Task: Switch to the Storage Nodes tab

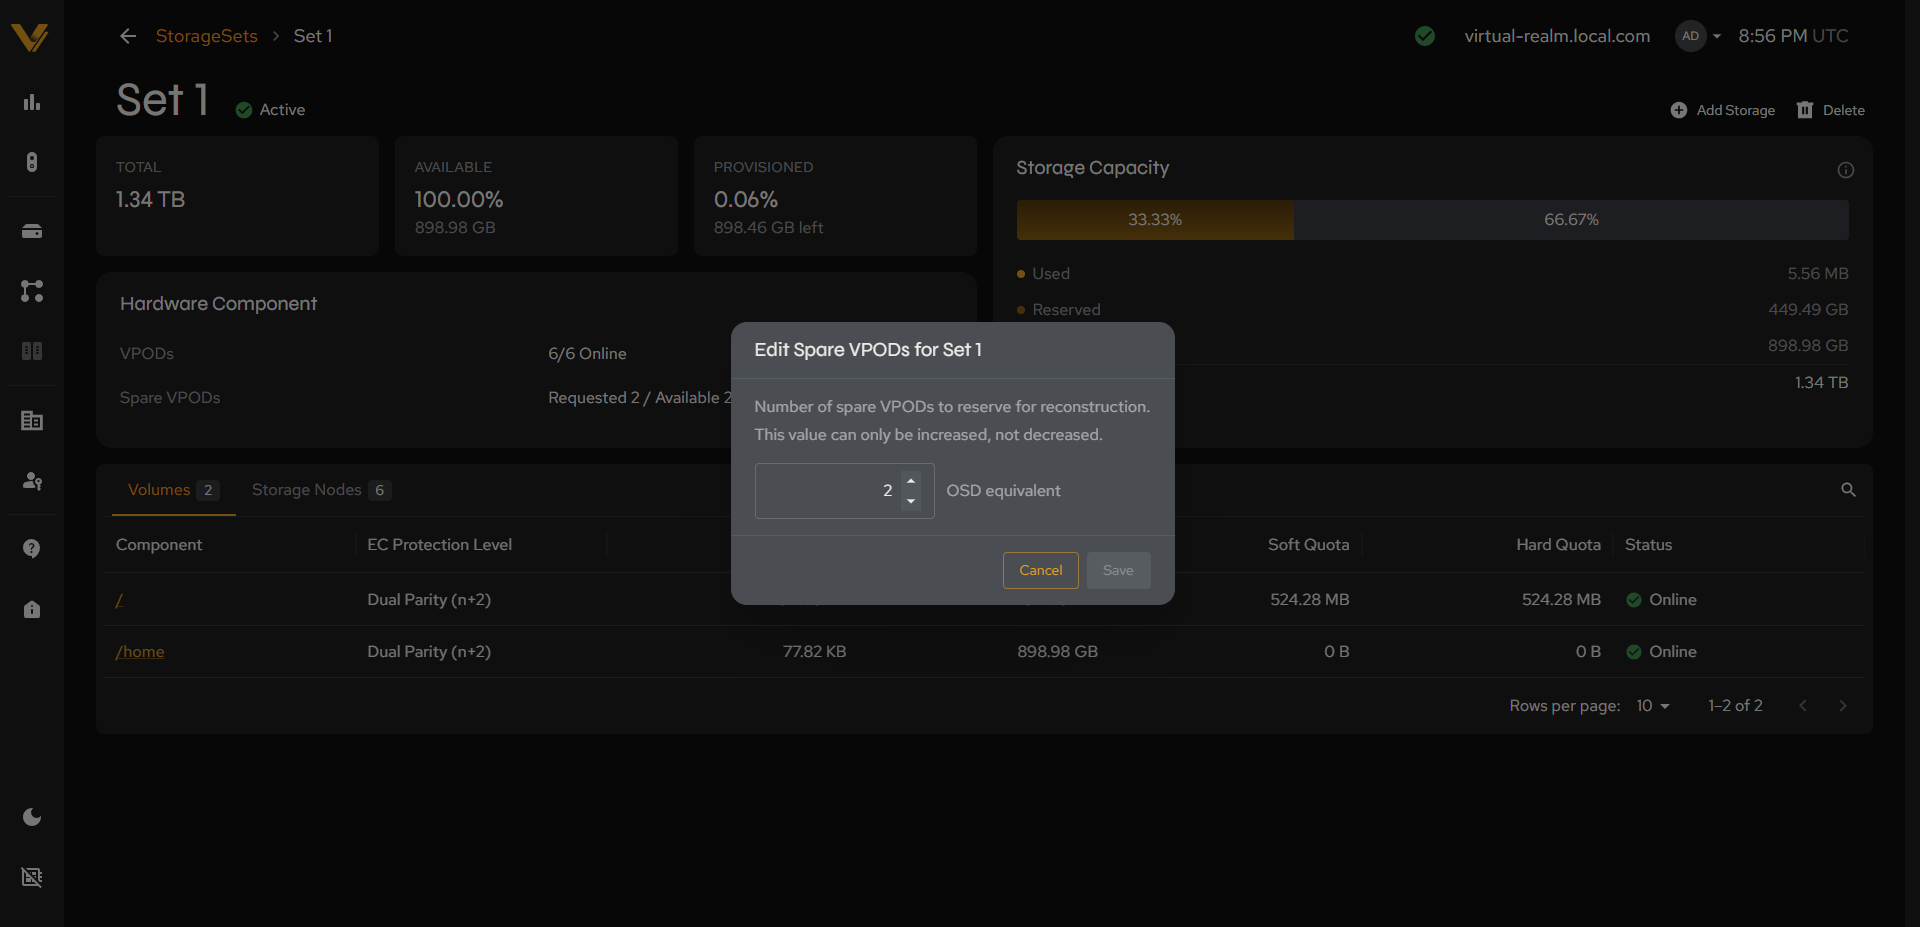Action: pyautogui.click(x=321, y=490)
